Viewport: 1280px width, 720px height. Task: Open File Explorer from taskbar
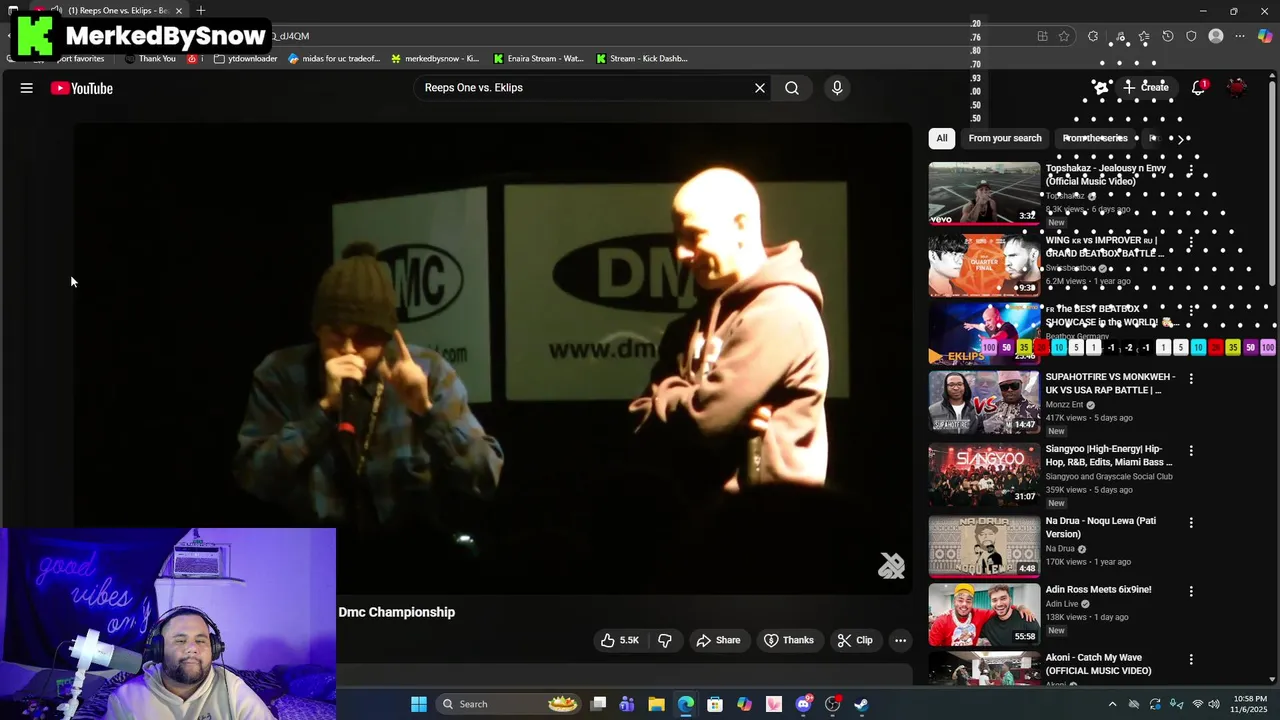pyautogui.click(x=656, y=704)
